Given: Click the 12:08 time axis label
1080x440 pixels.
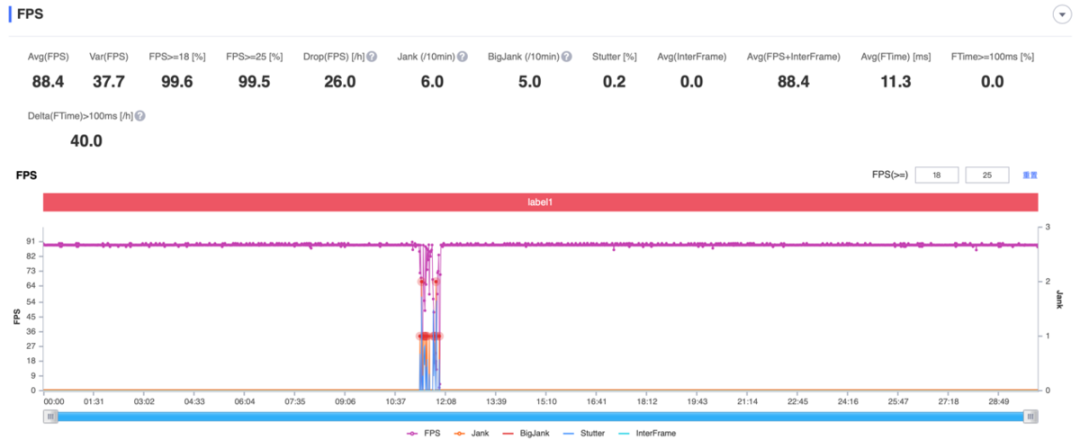Looking at the screenshot, I should pos(446,401).
